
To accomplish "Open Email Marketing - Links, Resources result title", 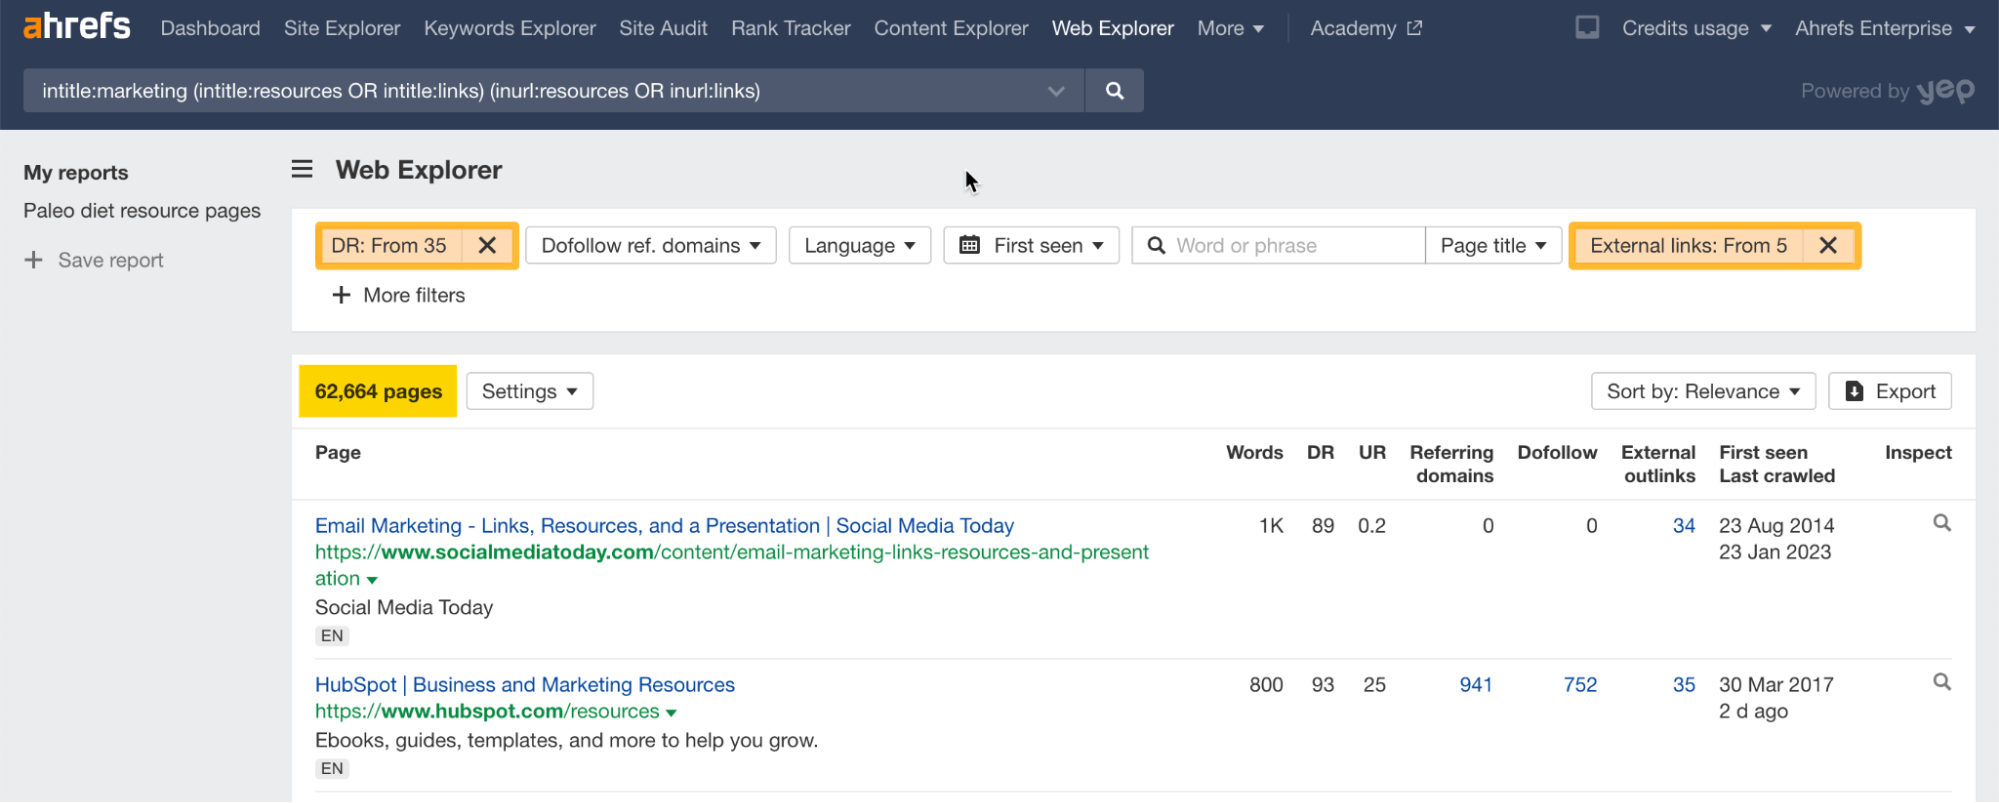I will (664, 525).
